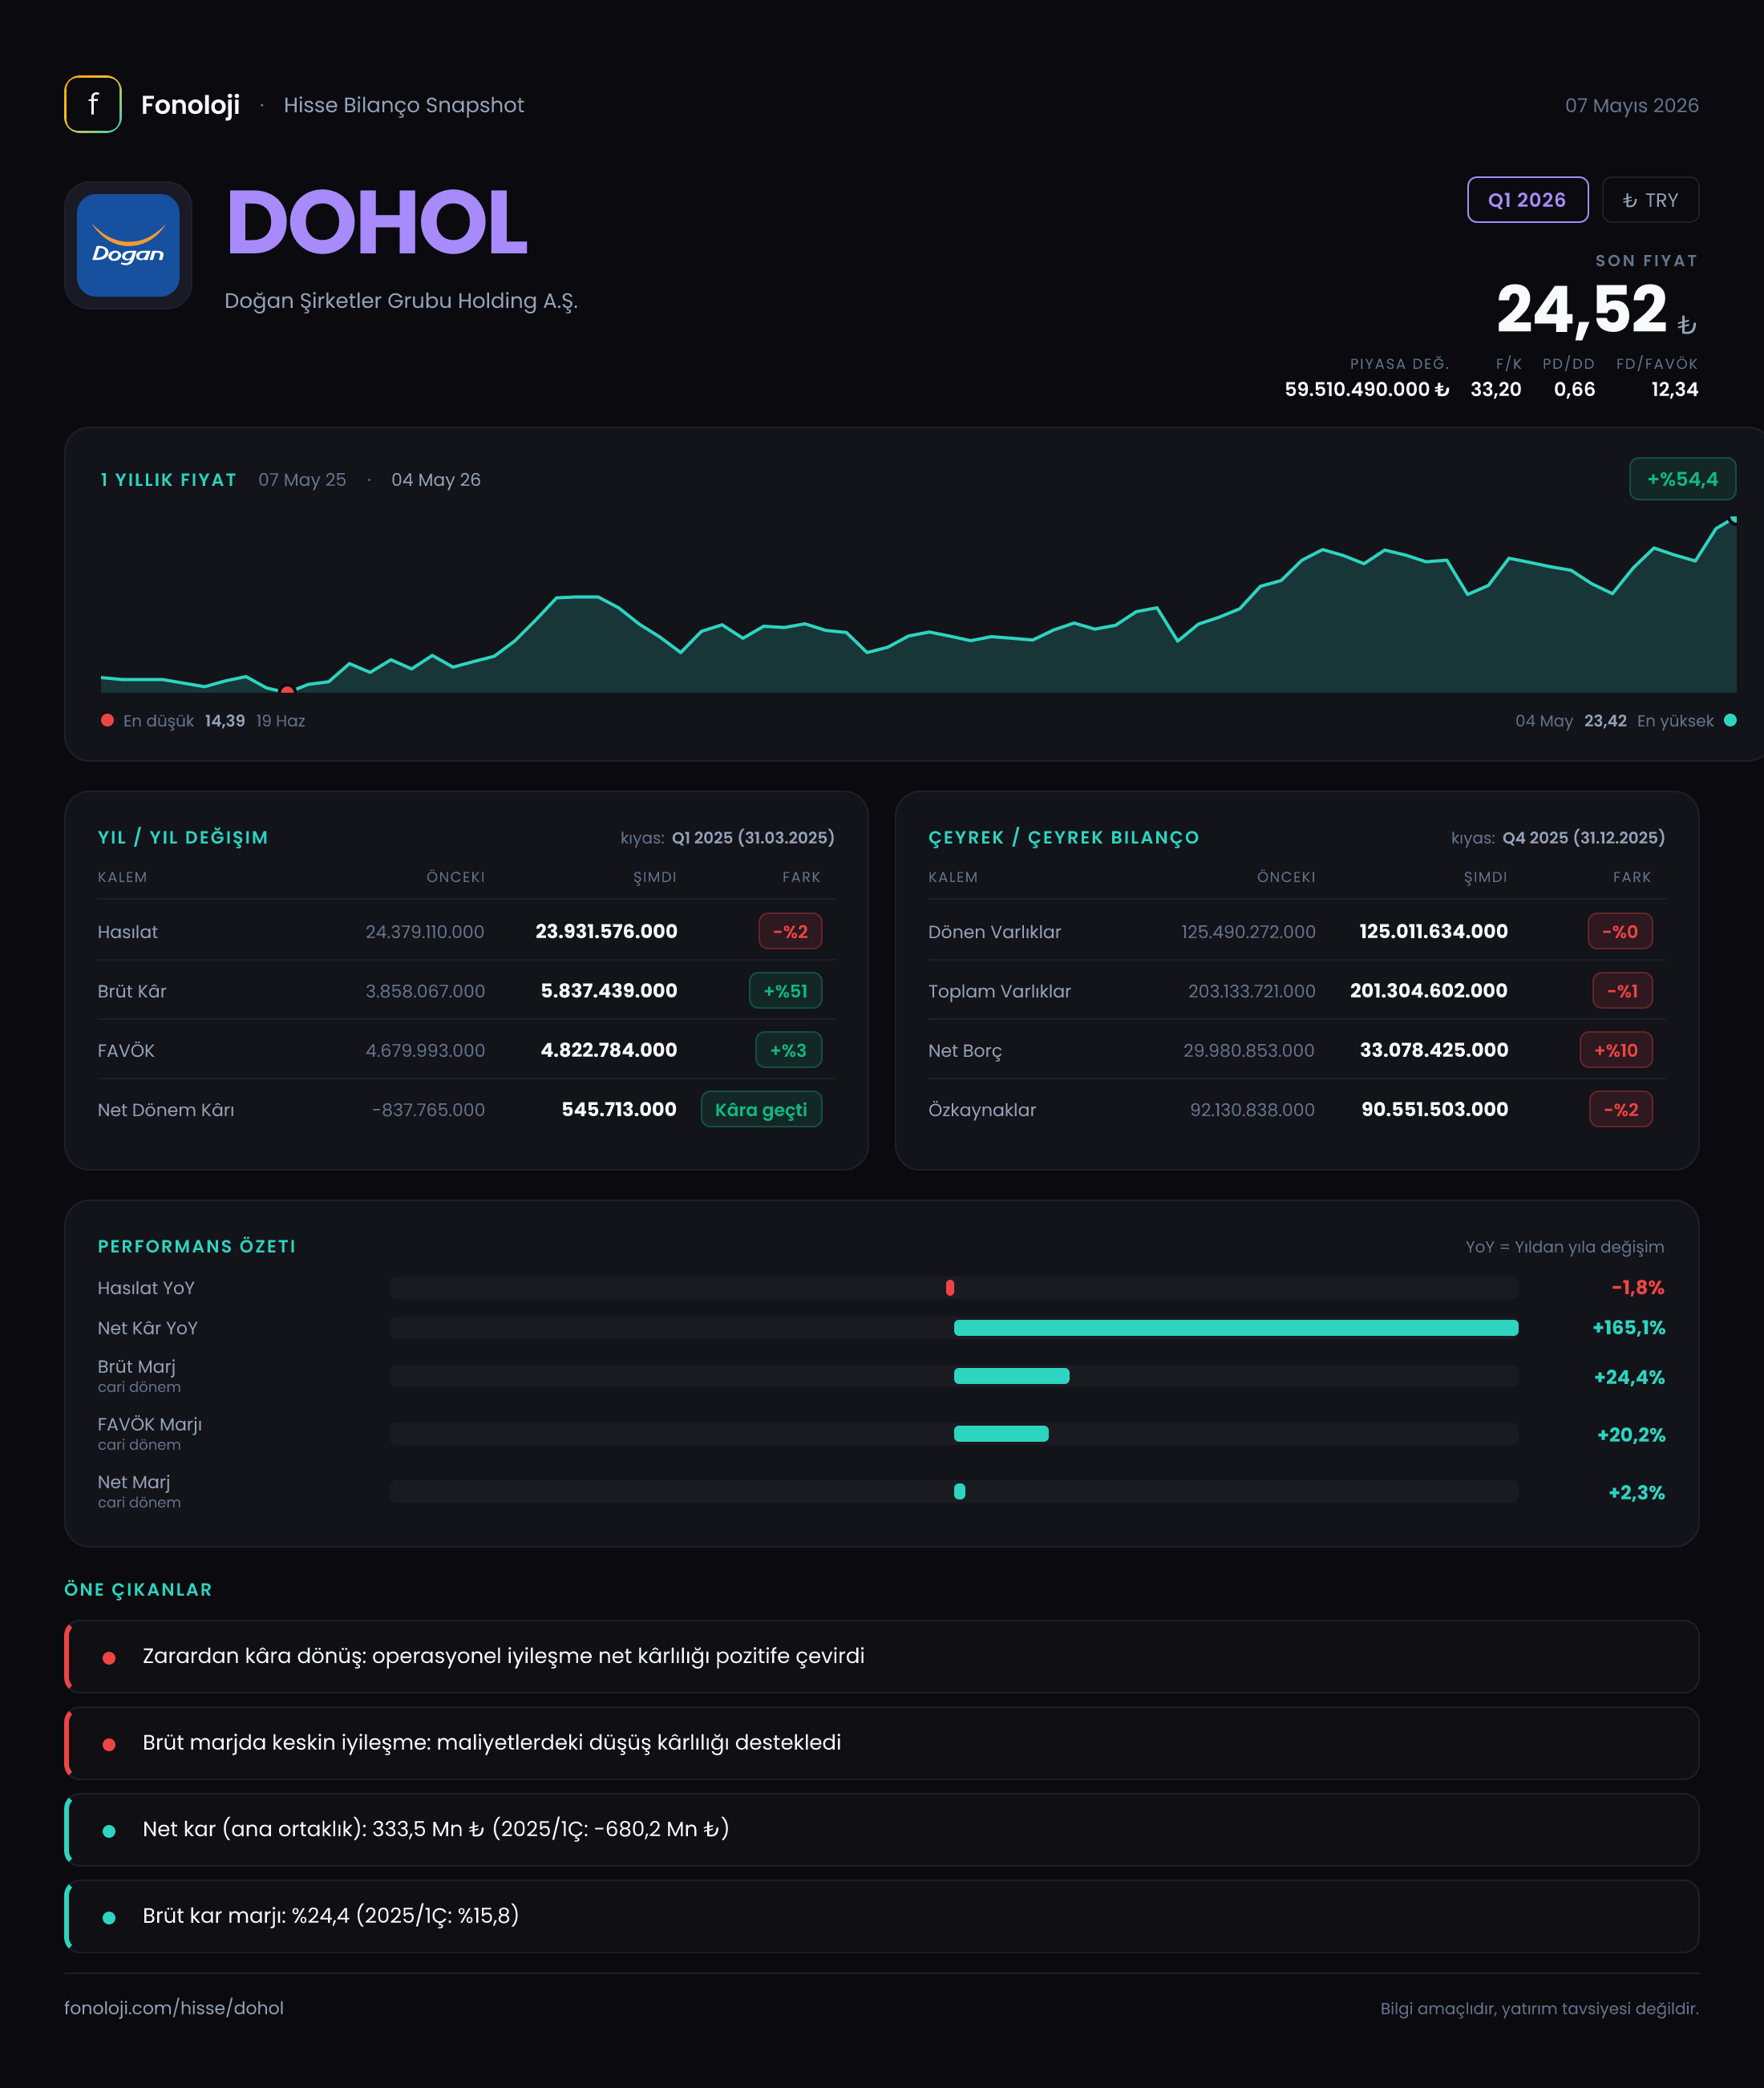Click the 'Kâra geçti' badge
Screen dimensions: 1764x2088
761,1109
